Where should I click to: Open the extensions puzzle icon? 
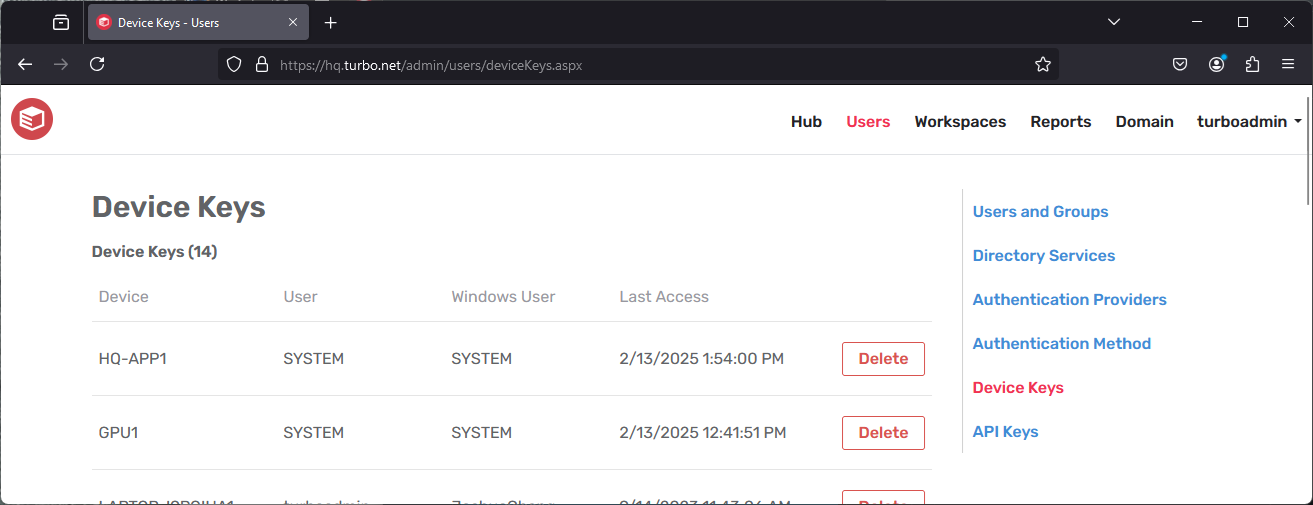[1252, 64]
